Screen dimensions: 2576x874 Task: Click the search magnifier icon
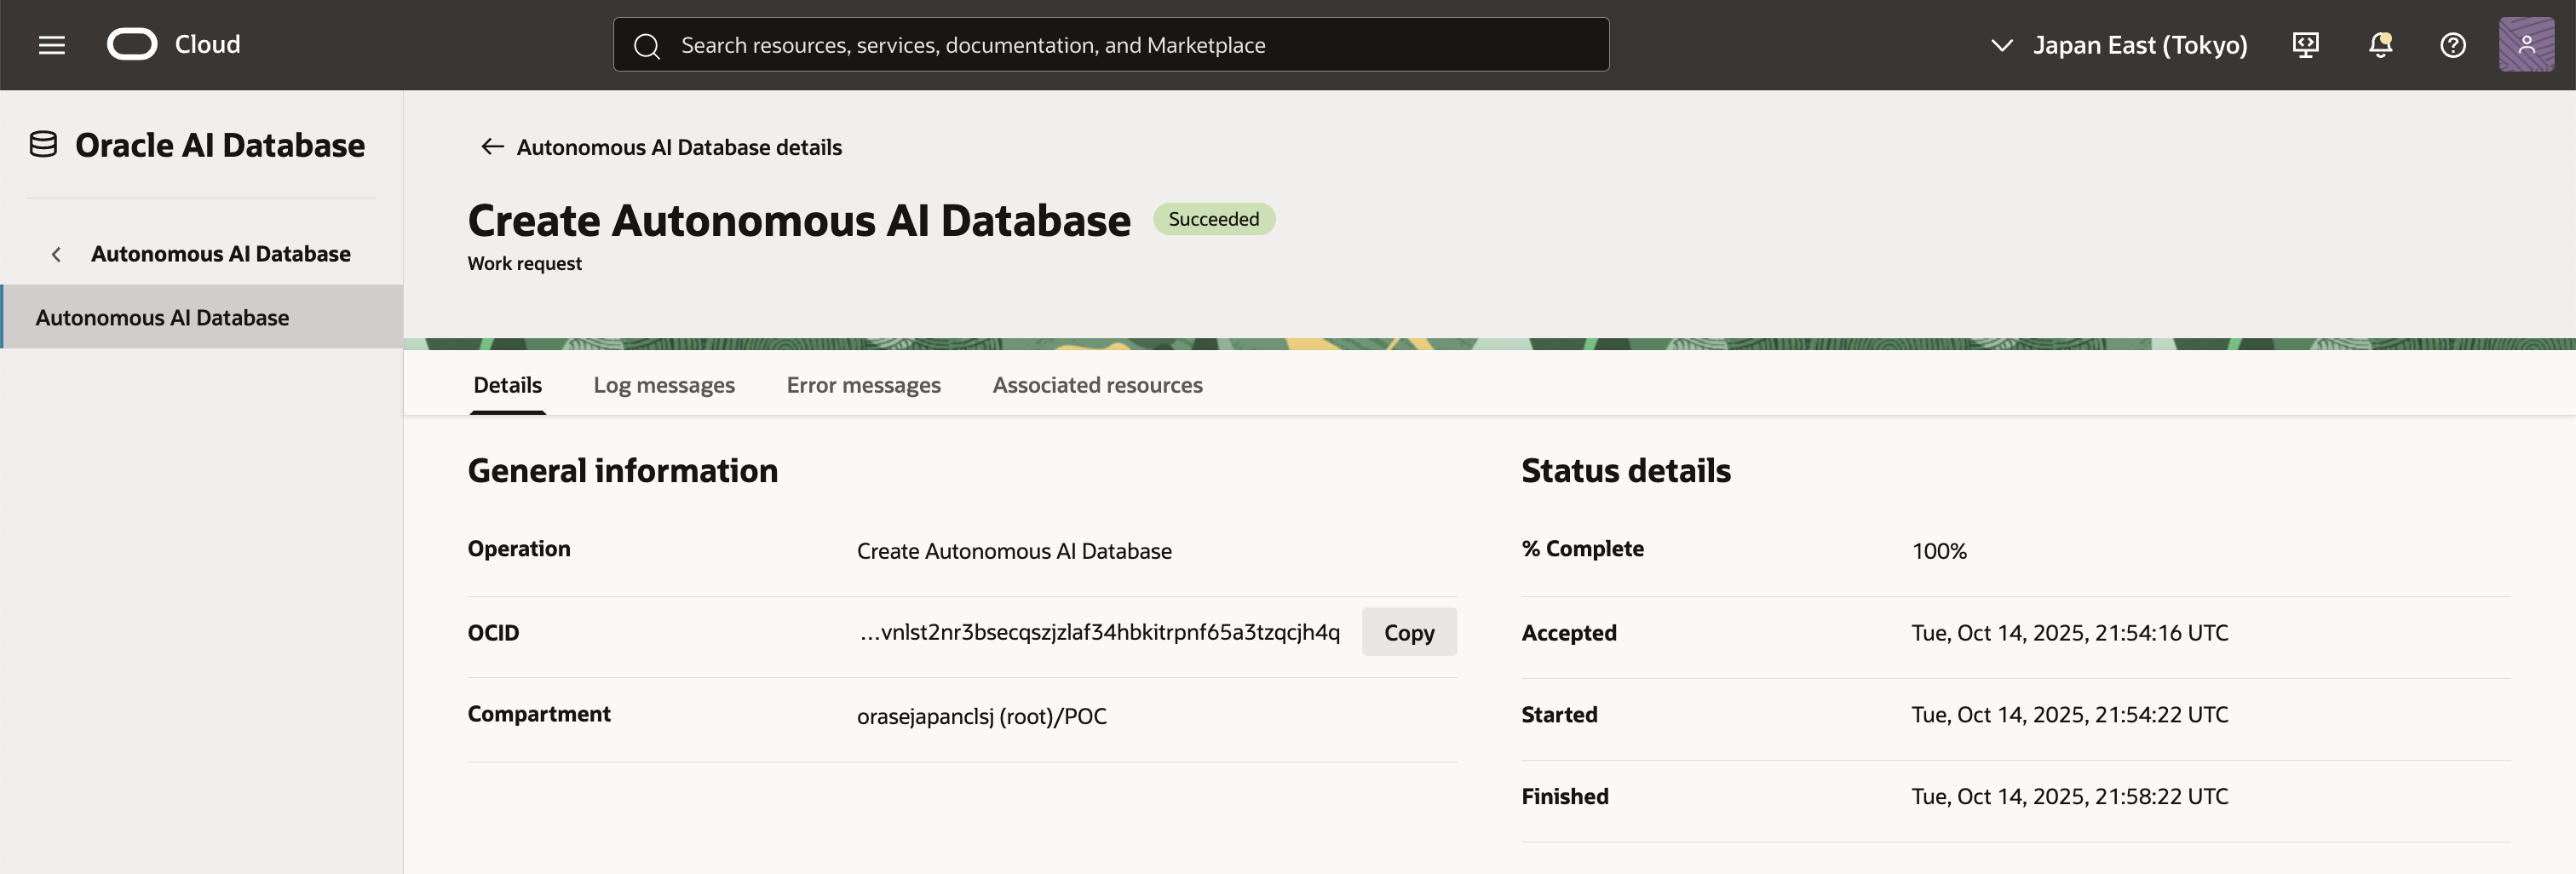pyautogui.click(x=647, y=46)
